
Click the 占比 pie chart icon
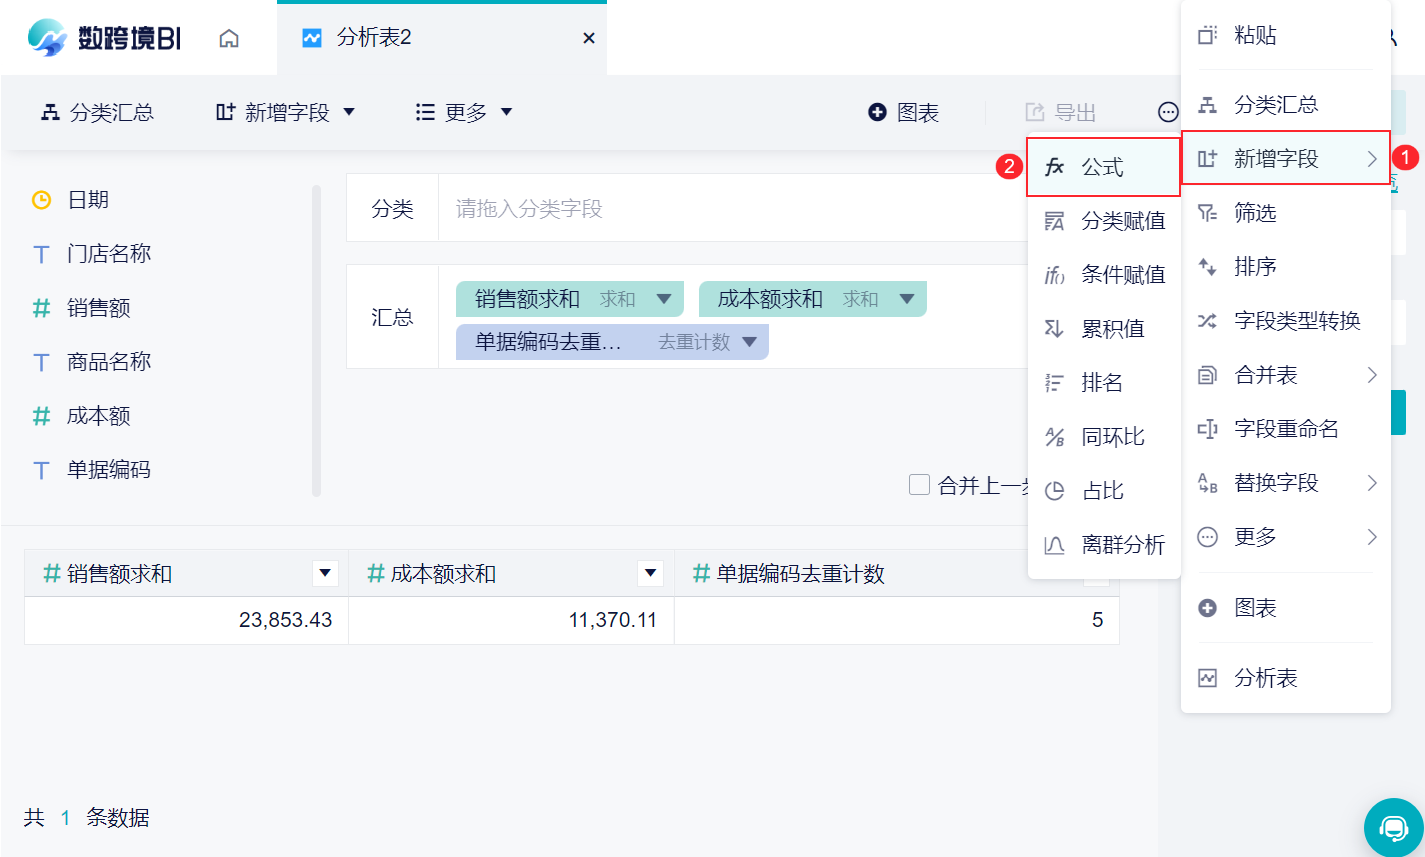click(x=1054, y=491)
